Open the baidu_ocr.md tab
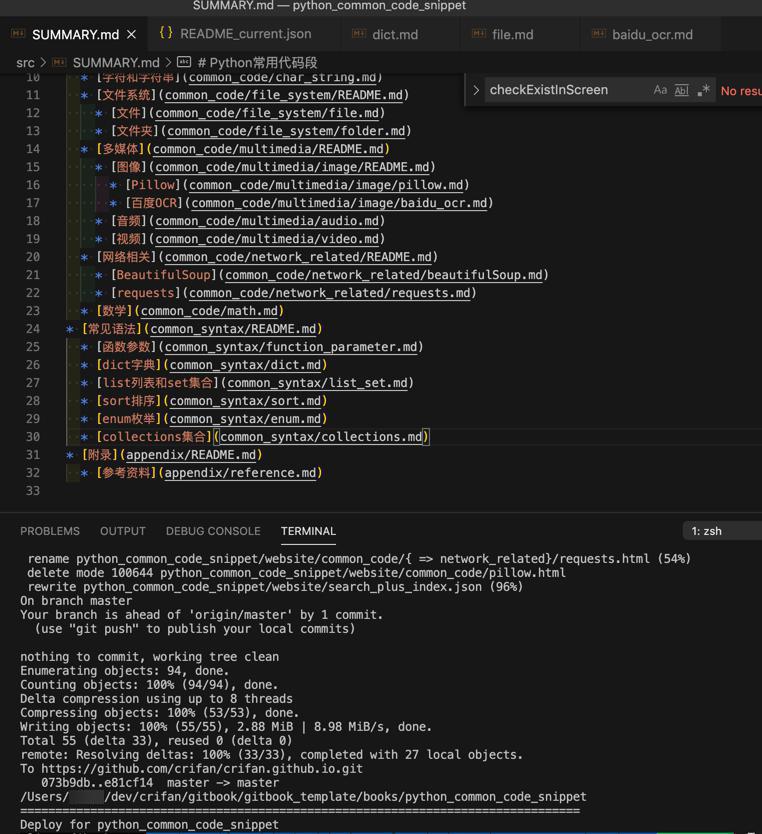The height and width of the screenshot is (834, 762). point(652,34)
